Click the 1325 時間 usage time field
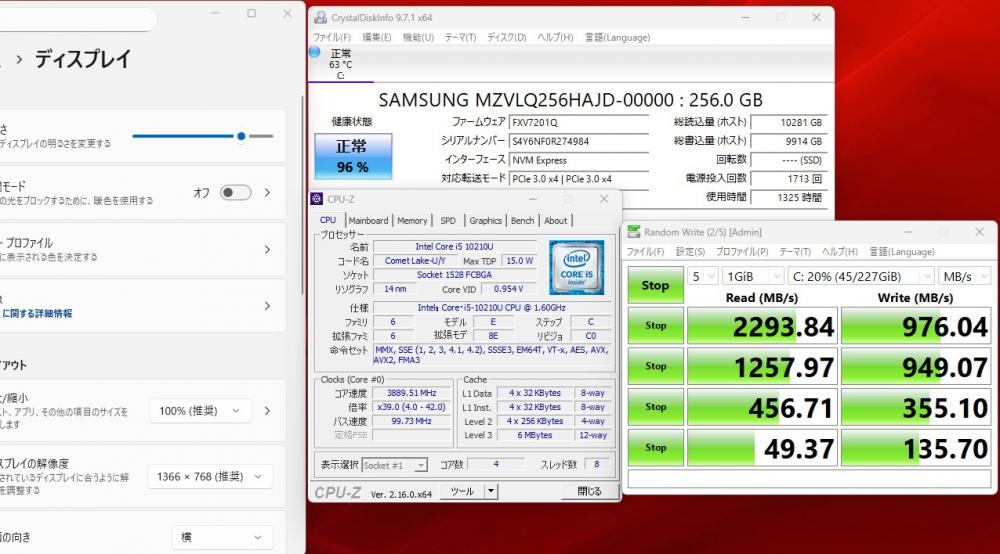 click(789, 198)
